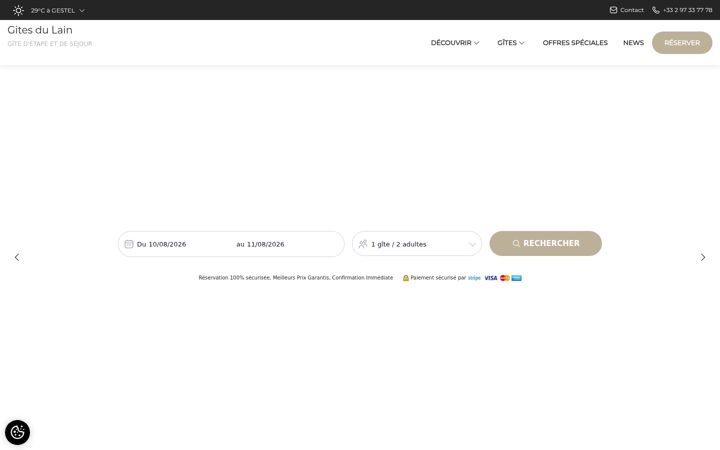Click the padlock secure payment icon
720x450 pixels.
click(405, 278)
